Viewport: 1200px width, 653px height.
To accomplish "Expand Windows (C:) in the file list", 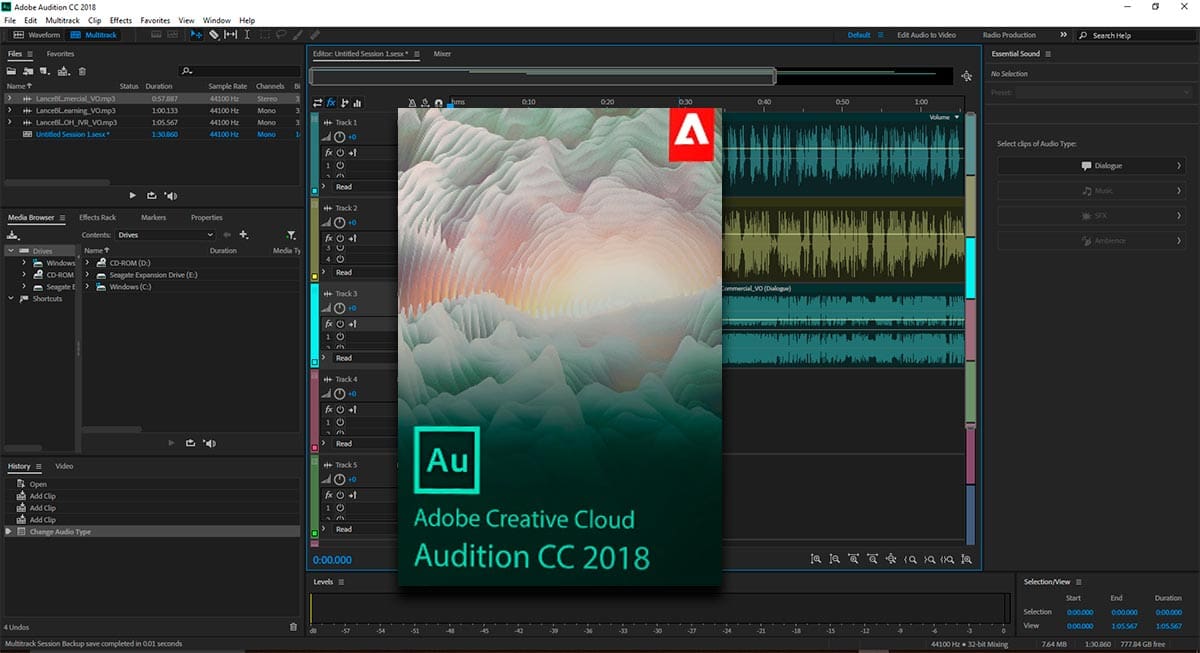I will pyautogui.click(x=87, y=286).
